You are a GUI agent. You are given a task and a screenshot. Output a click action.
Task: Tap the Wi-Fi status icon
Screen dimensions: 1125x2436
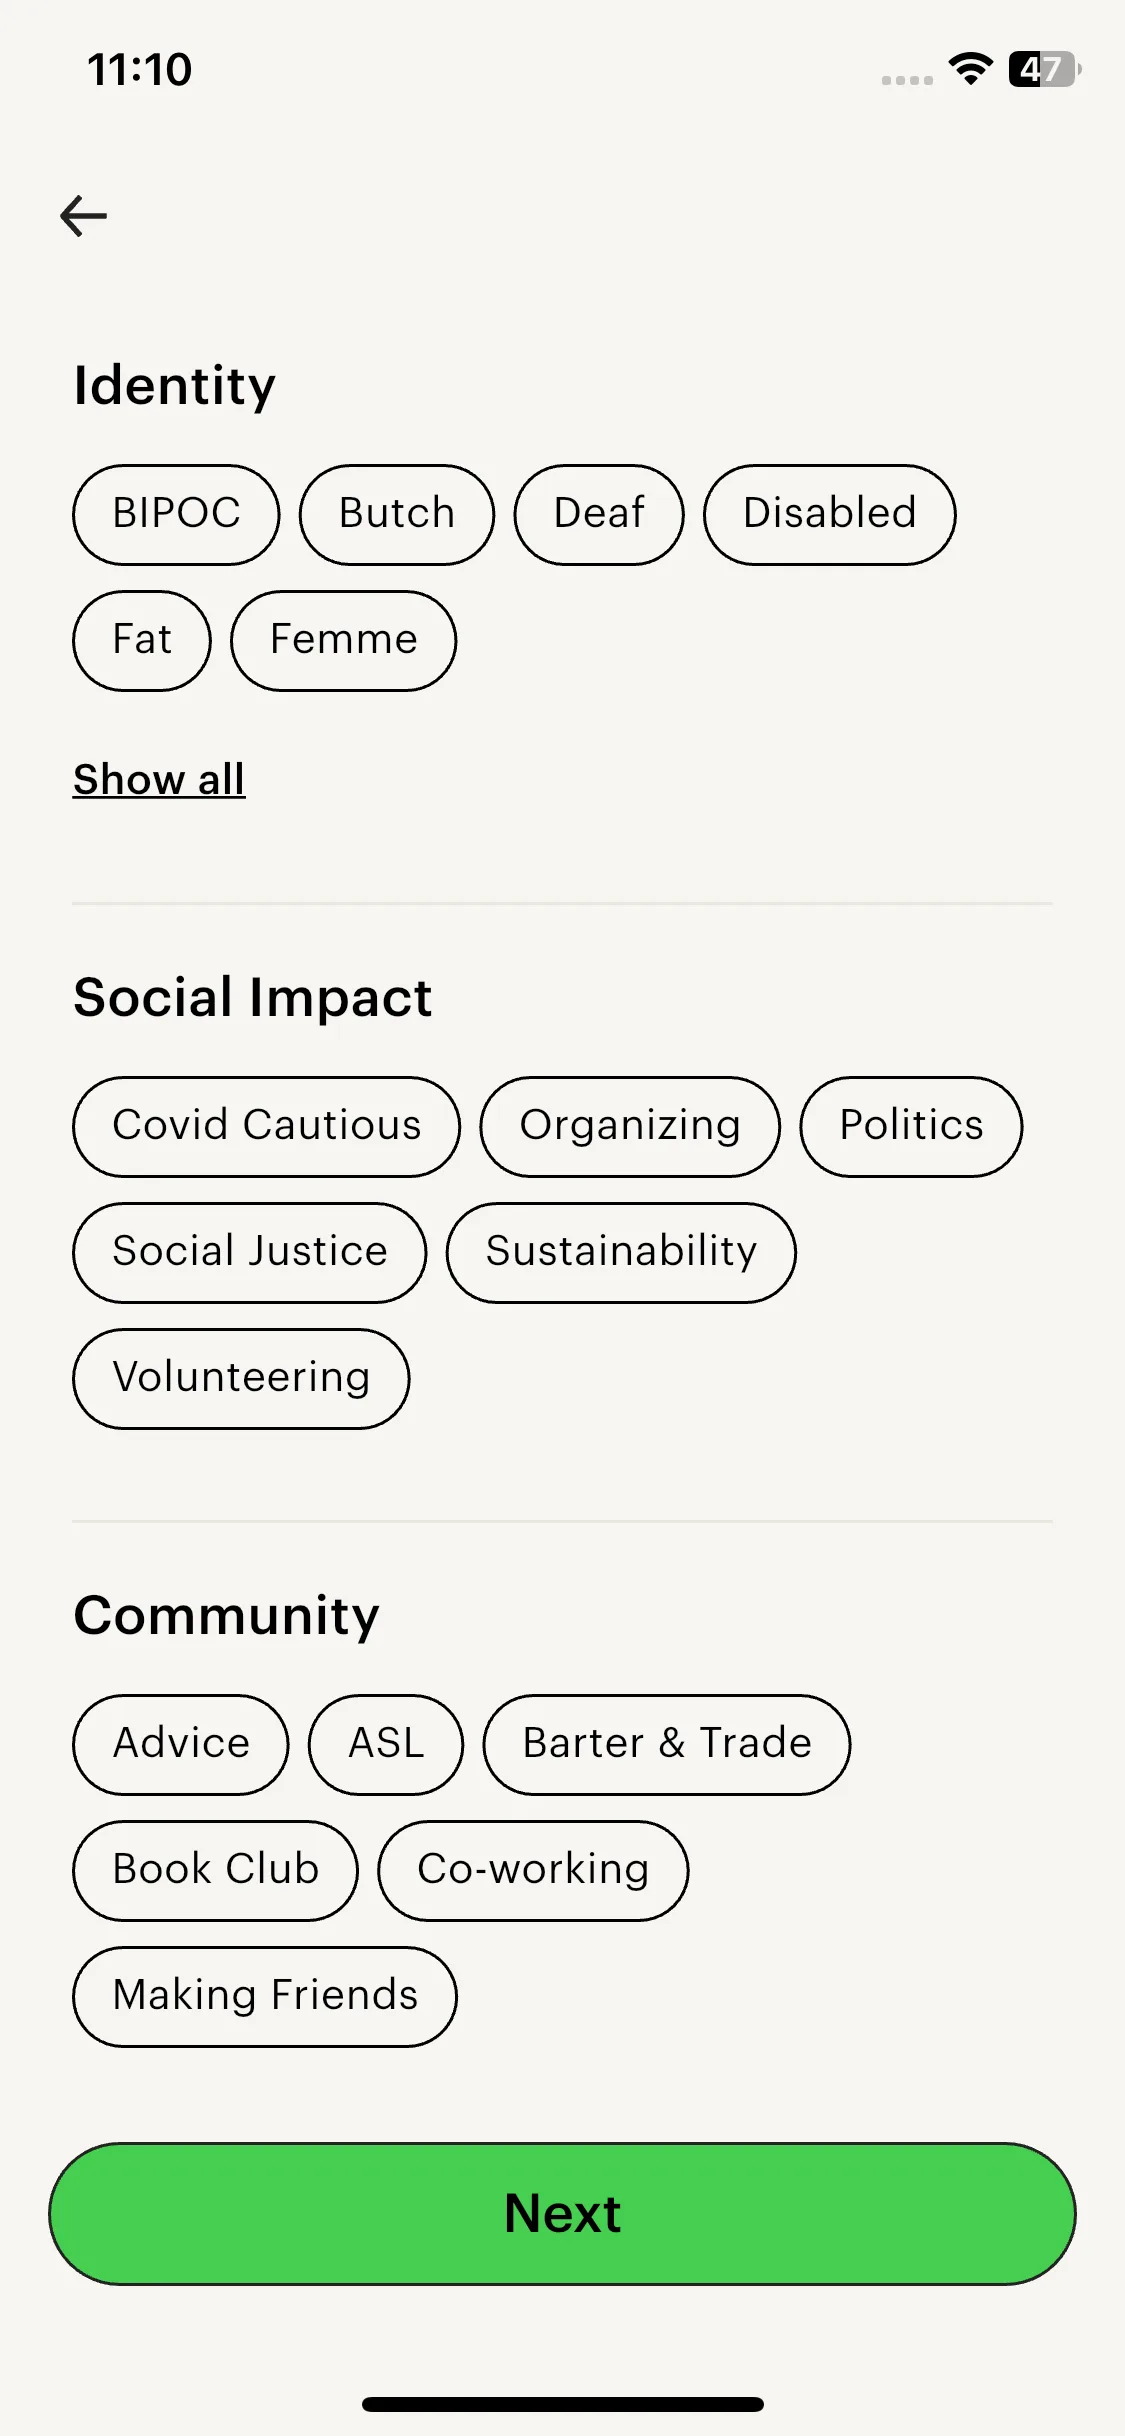pos(970,69)
